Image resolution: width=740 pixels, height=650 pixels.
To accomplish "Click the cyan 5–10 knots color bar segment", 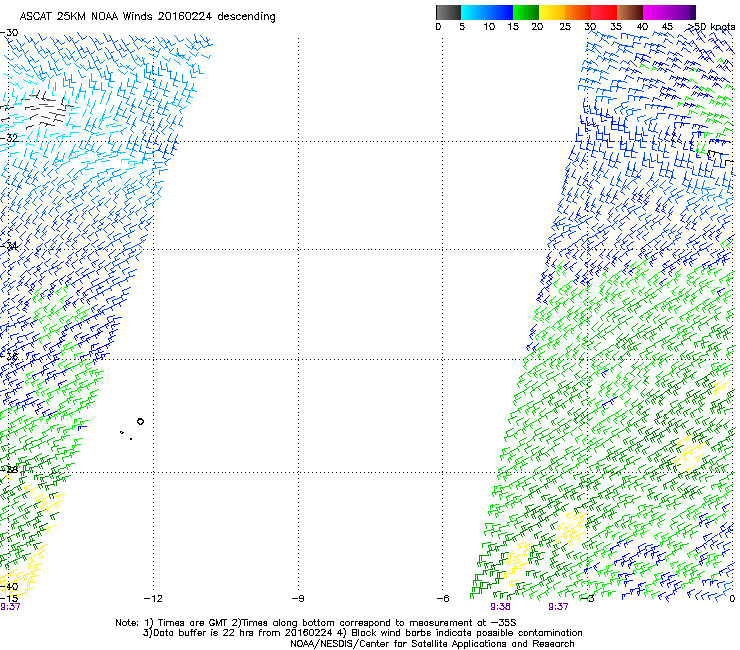I will coord(474,12).
